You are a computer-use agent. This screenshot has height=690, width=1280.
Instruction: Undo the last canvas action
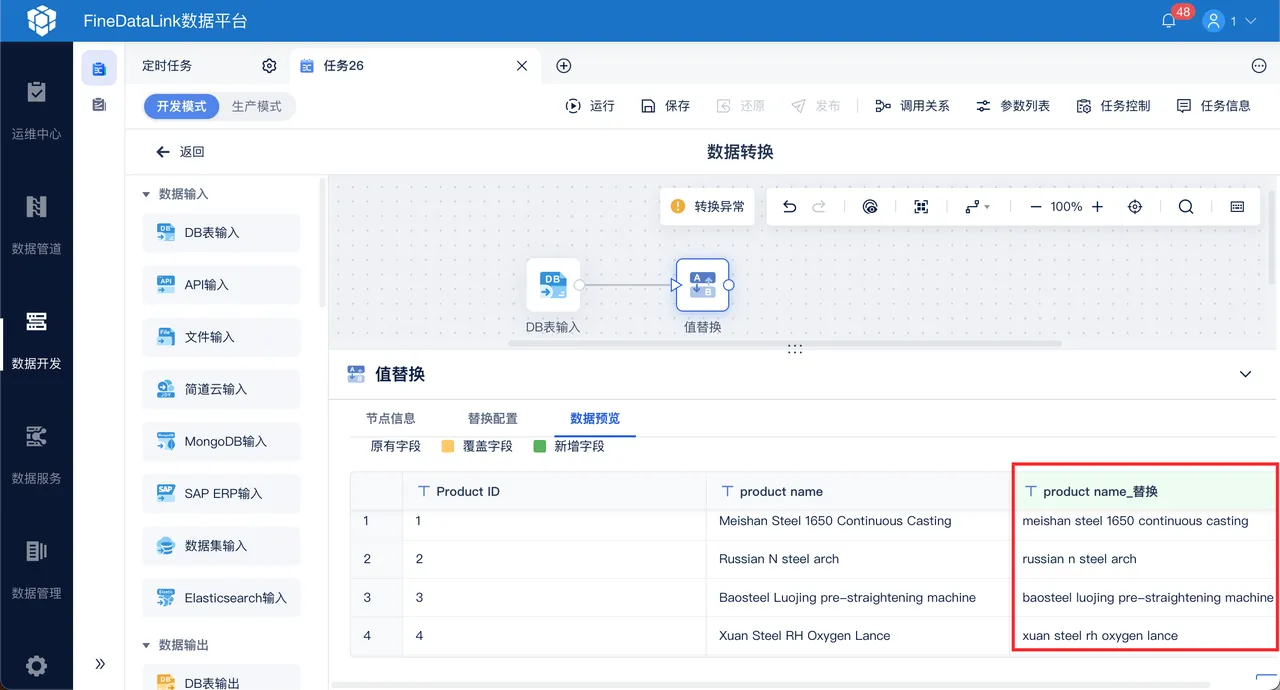click(x=789, y=207)
